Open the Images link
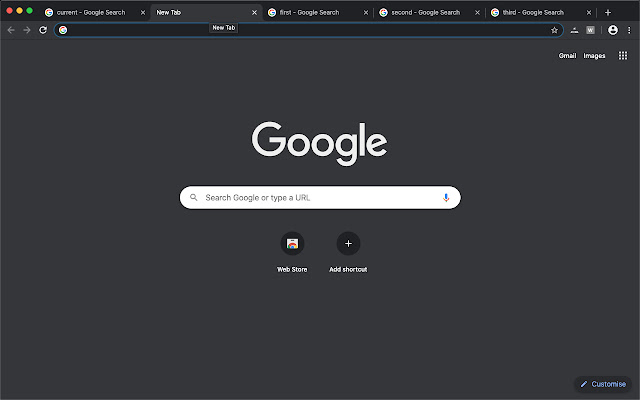 point(594,56)
